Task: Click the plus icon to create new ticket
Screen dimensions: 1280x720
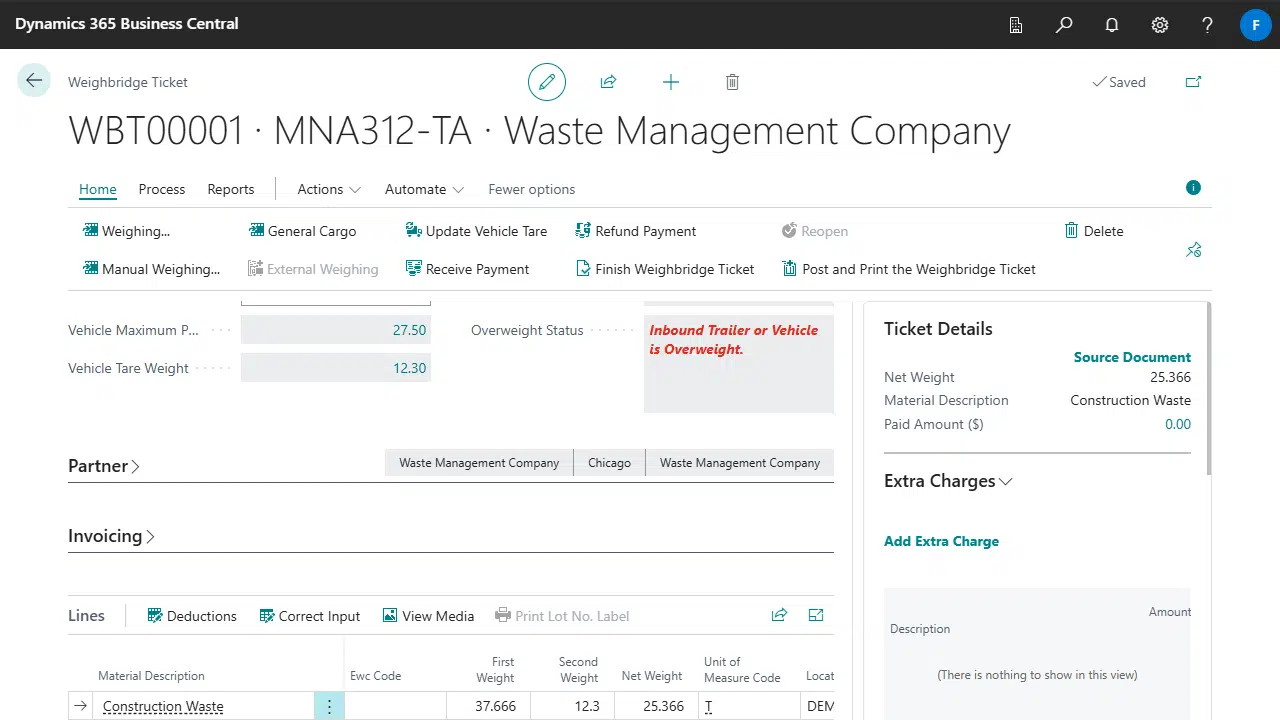Action: [x=671, y=82]
